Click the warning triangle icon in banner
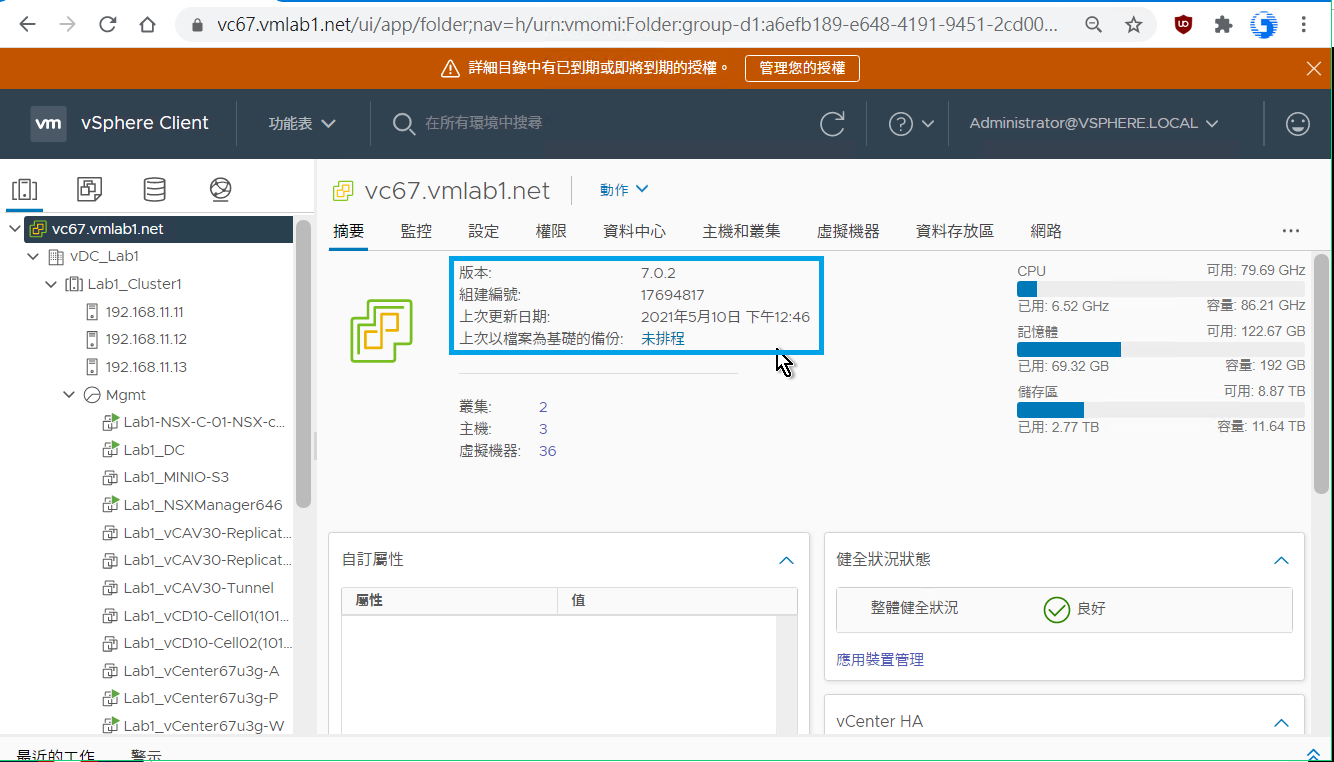This screenshot has width=1334, height=762. (x=450, y=68)
